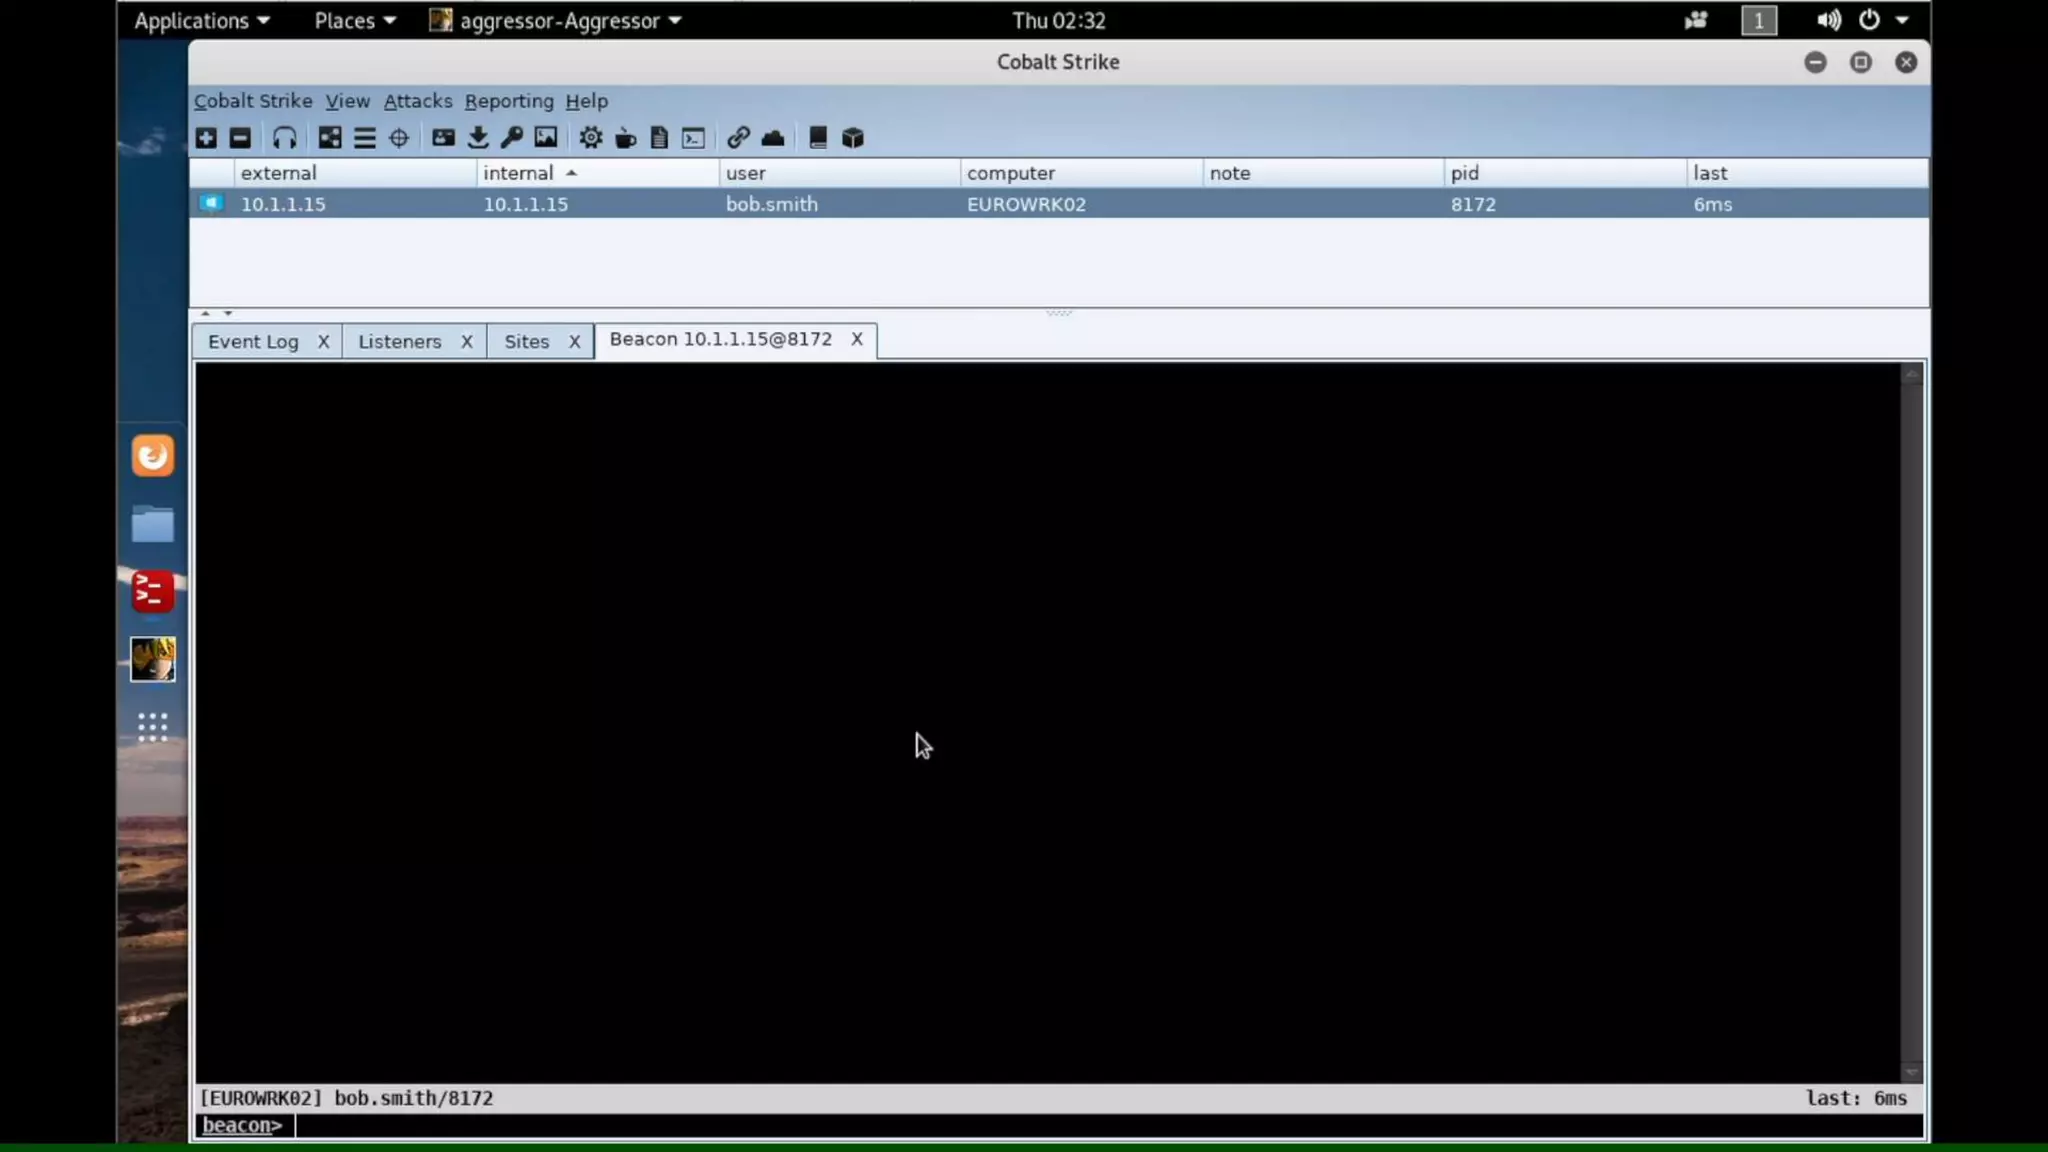Click the cloud manage sites icon
Image resolution: width=2048 pixels, height=1152 pixels.
pyautogui.click(x=773, y=138)
